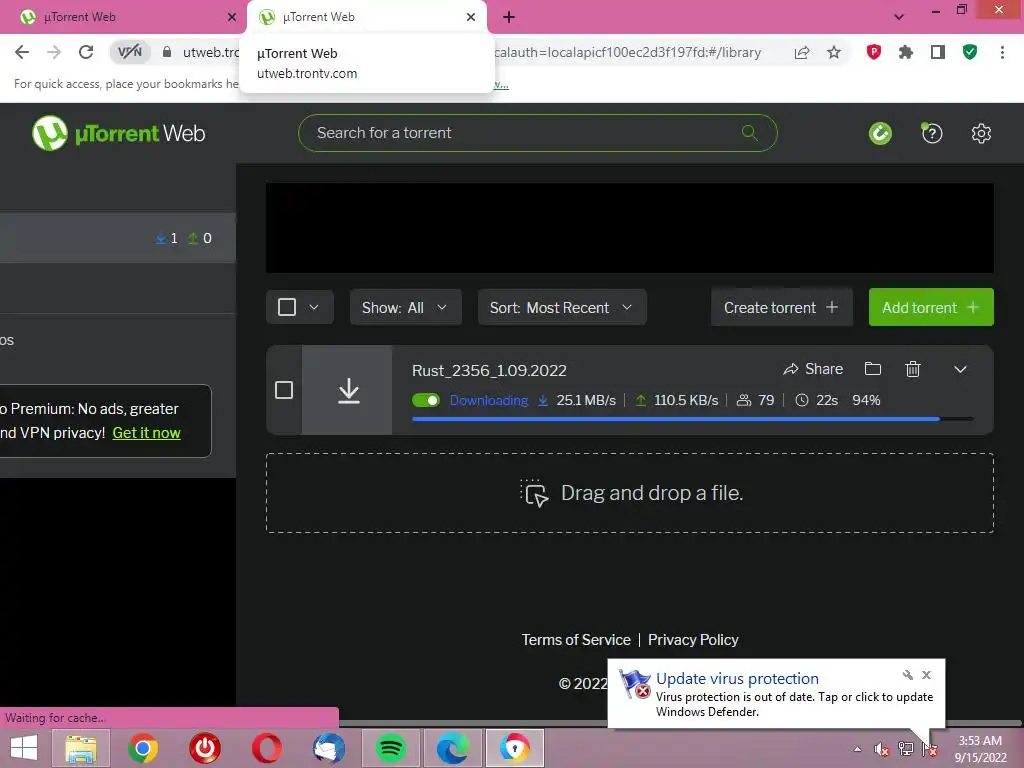
Task: Click the red shield extension icon
Action: [874, 52]
